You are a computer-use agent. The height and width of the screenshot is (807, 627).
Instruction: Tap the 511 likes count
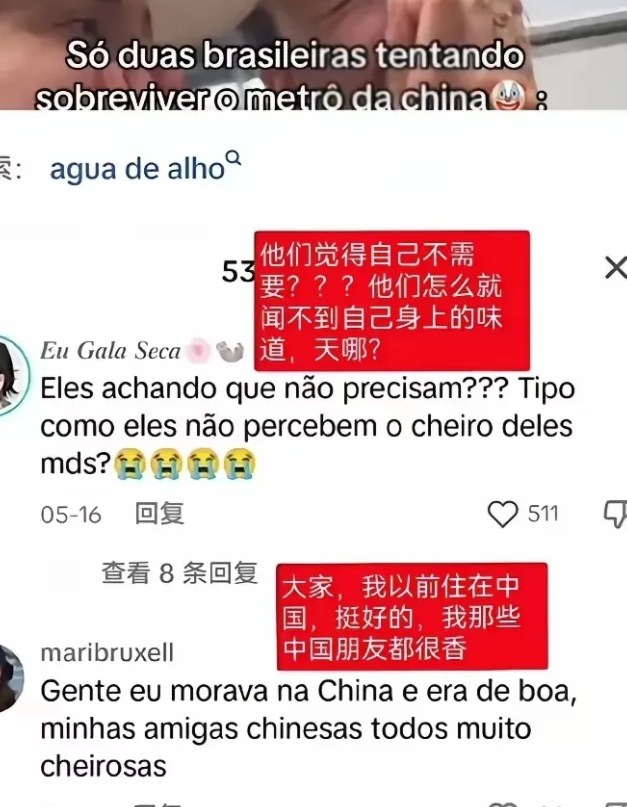pos(543,514)
